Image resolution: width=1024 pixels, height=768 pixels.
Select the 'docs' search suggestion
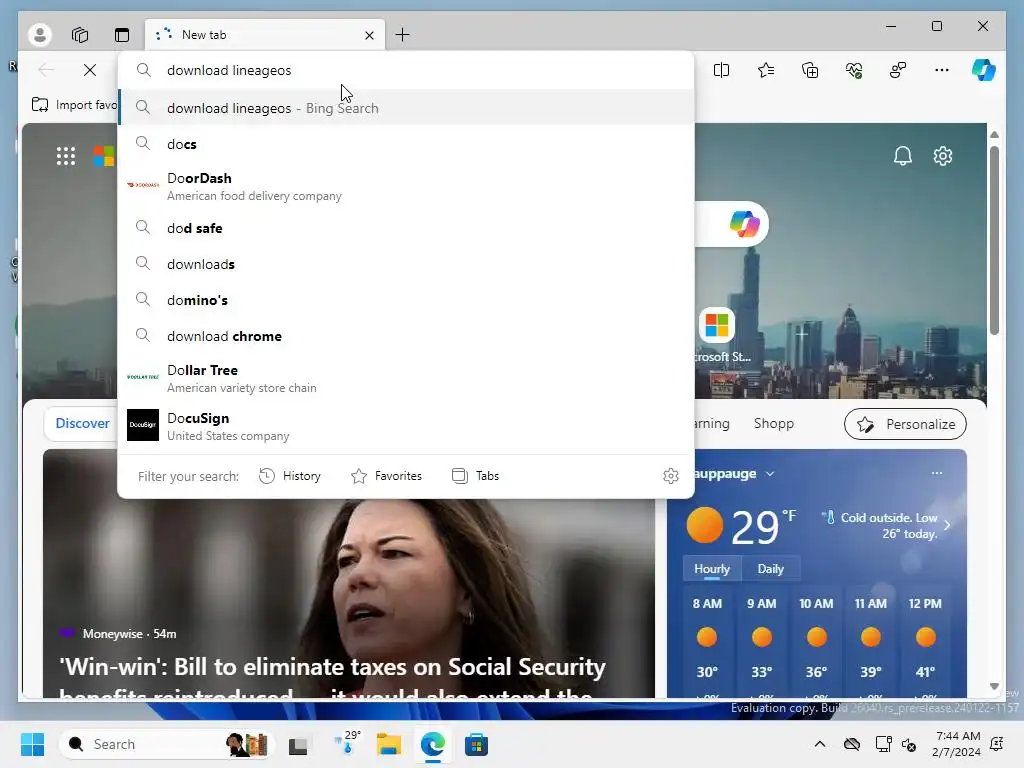pos(406,144)
